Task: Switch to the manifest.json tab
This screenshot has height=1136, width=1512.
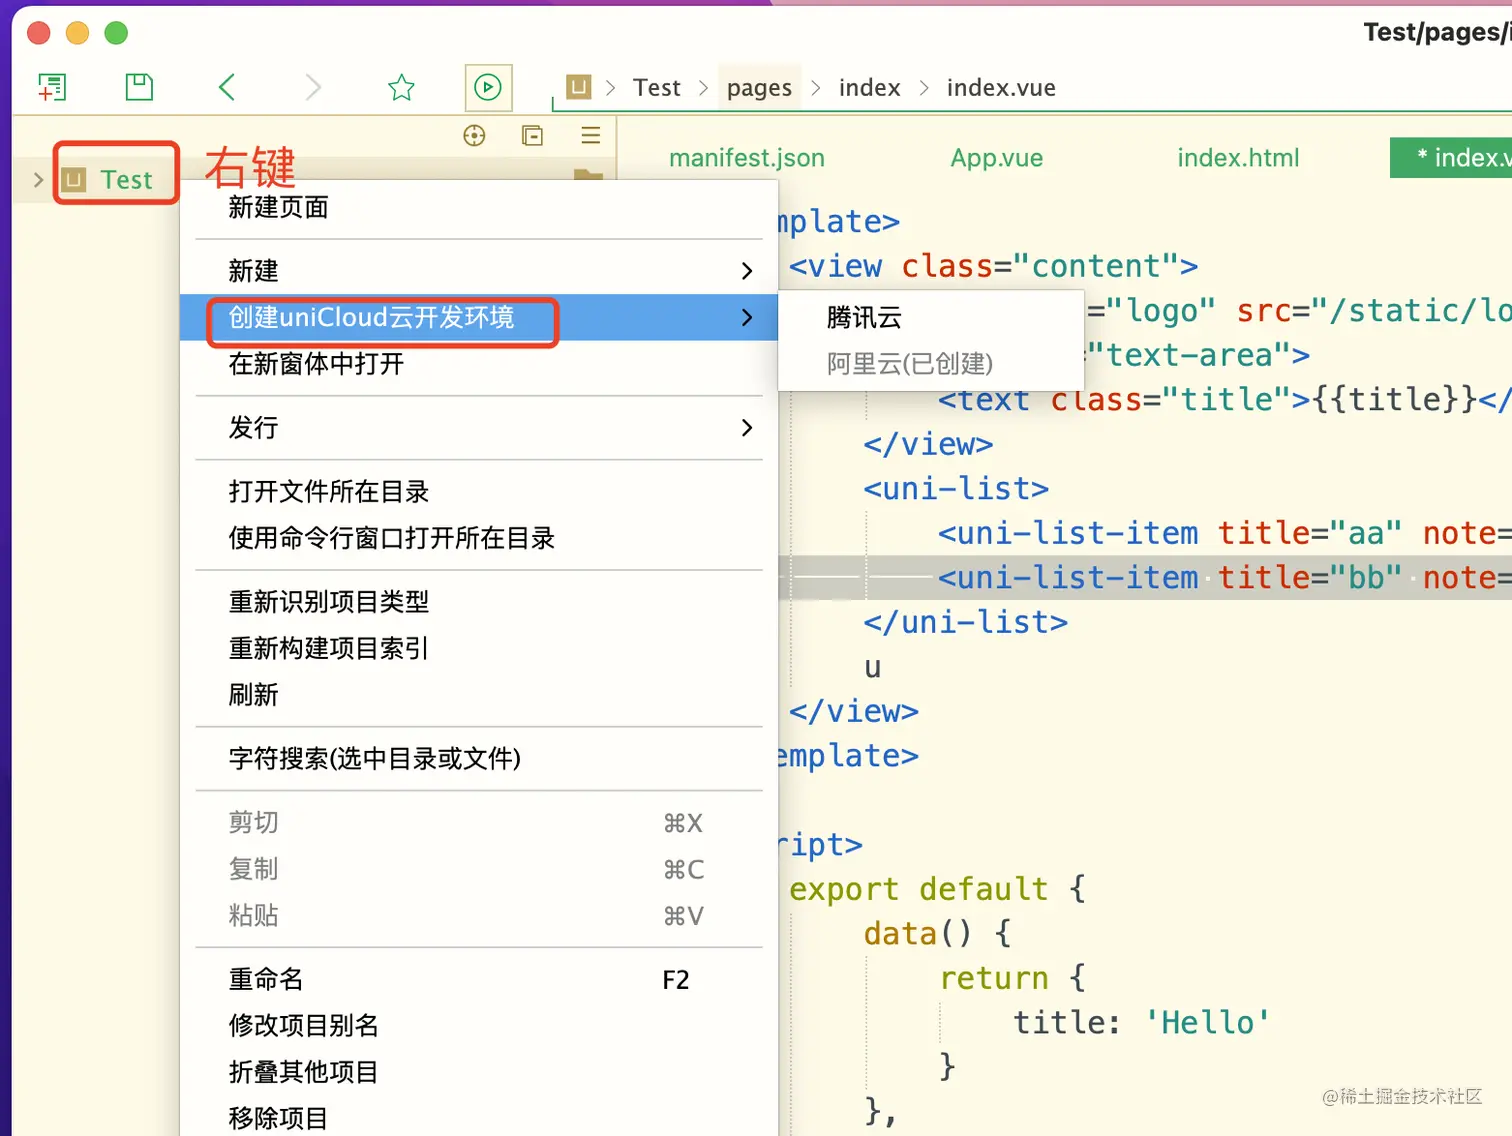Action: (747, 158)
